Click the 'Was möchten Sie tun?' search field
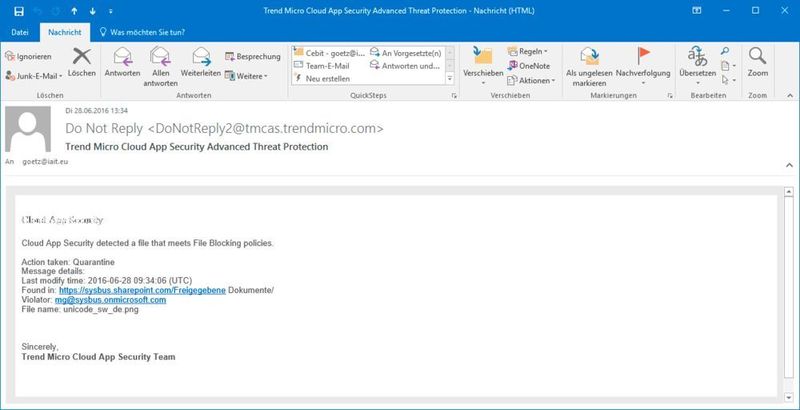Viewport: 800px width, 410px height. coord(142,32)
